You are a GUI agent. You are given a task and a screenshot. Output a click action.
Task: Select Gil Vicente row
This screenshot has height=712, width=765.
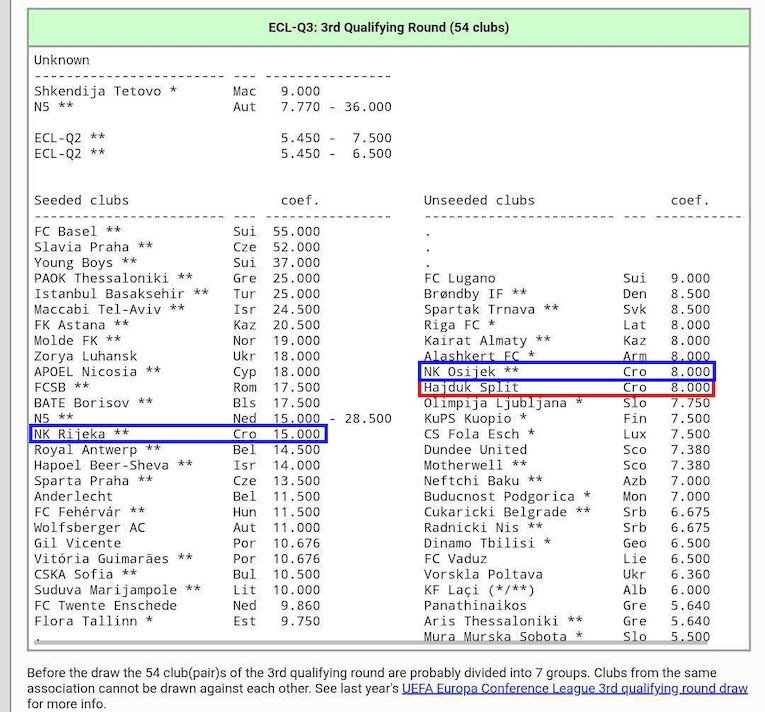[x=177, y=543]
